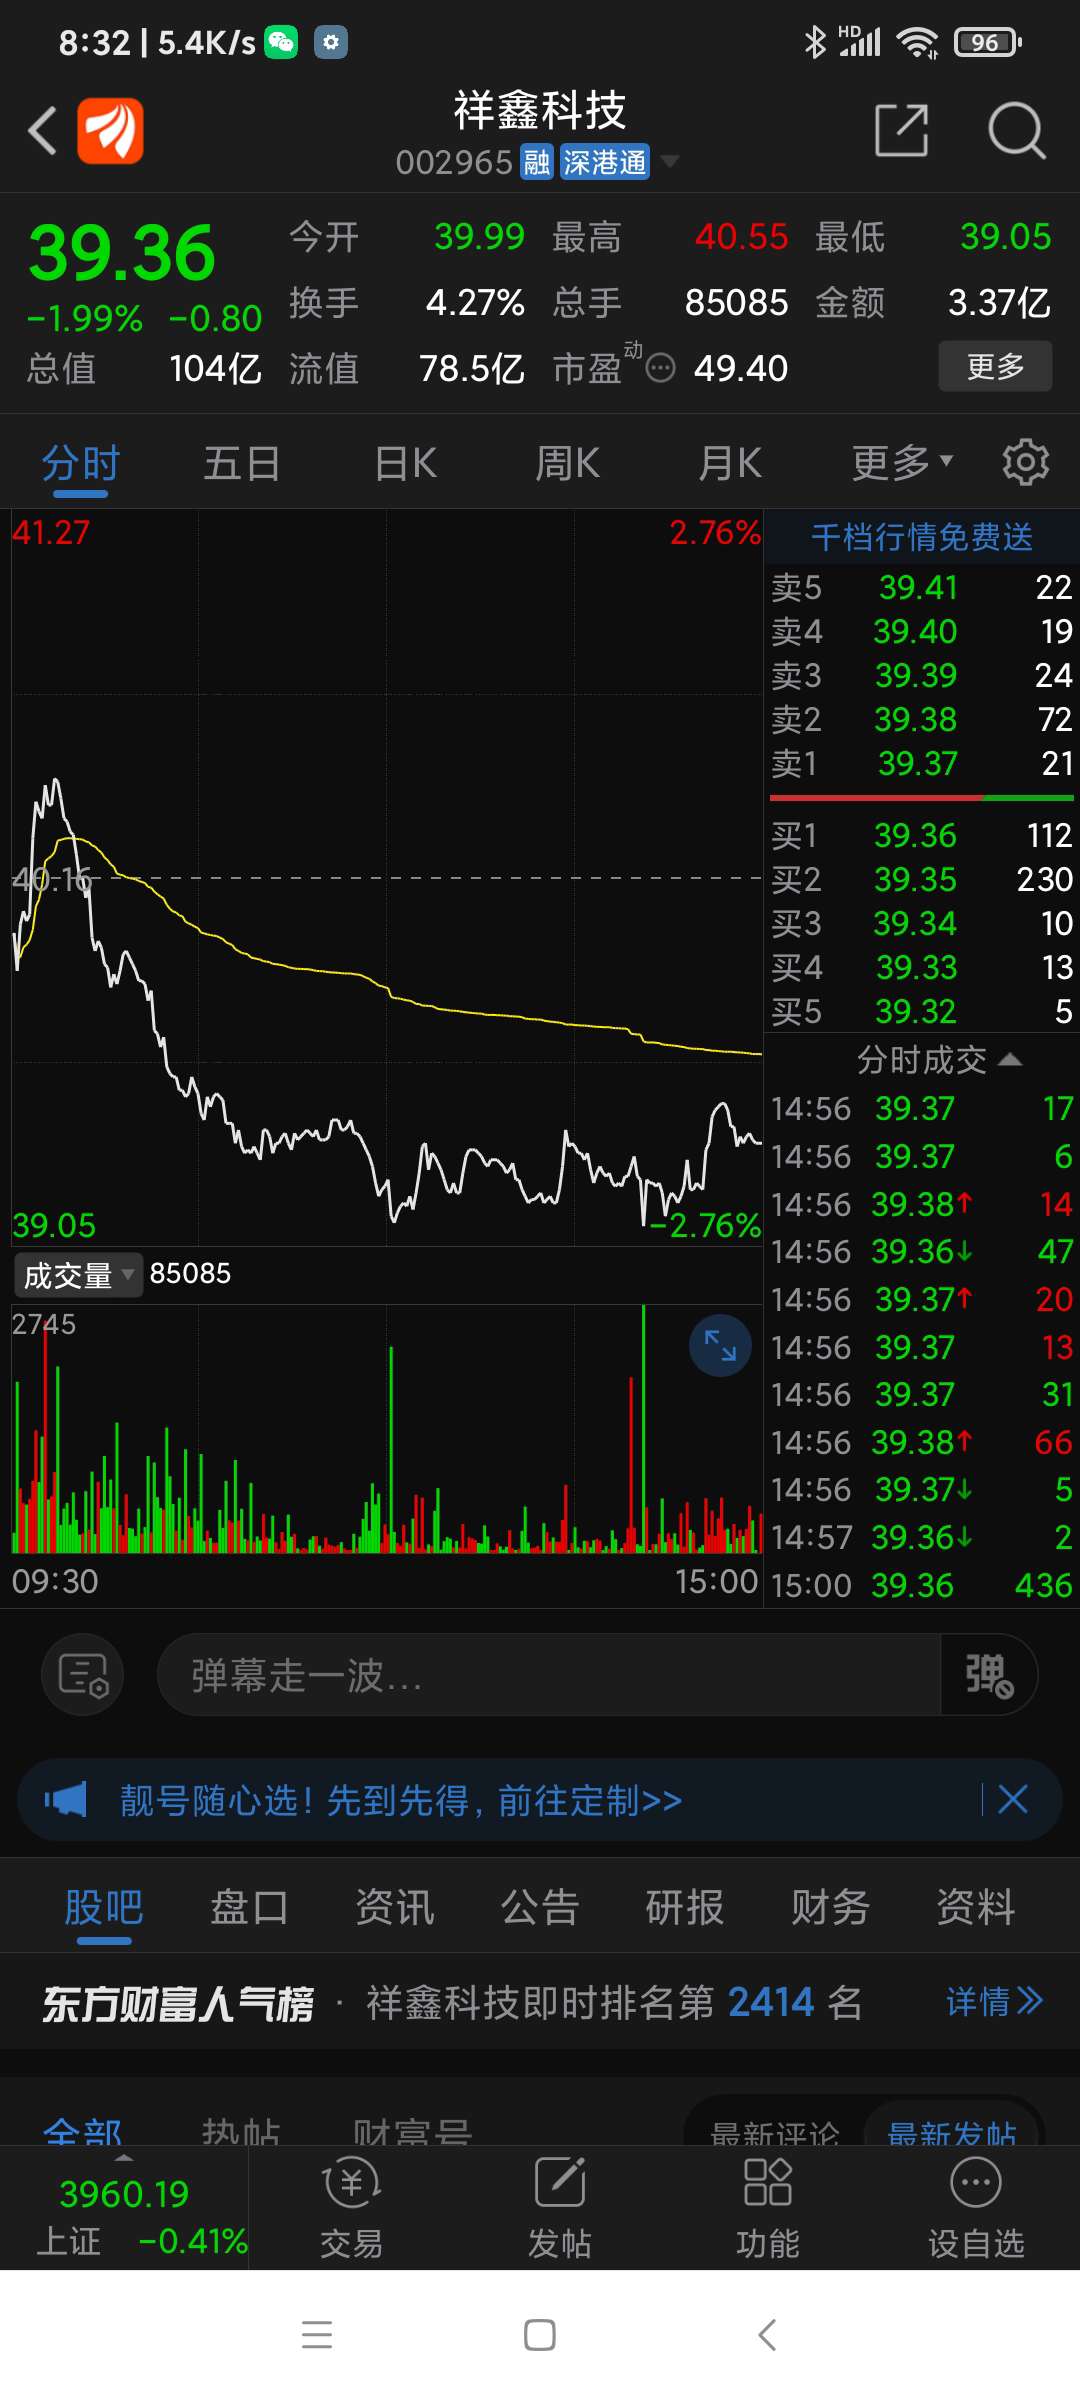1080x2400 pixels.
Task: Open the 千档行情免费送 link
Action: (x=922, y=538)
